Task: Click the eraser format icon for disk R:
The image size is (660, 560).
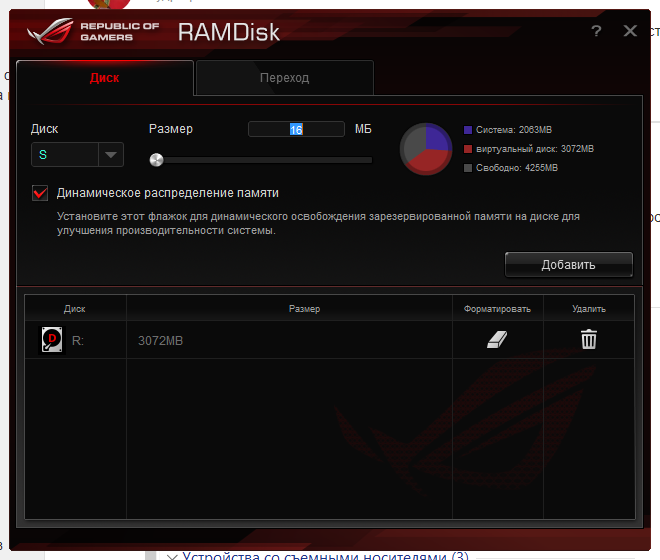Action: tap(497, 339)
